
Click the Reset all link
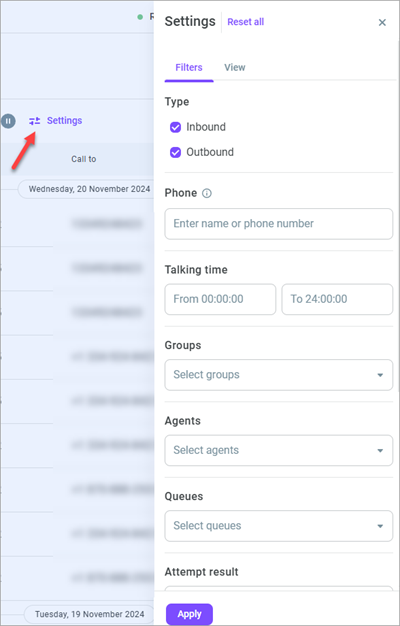(246, 22)
